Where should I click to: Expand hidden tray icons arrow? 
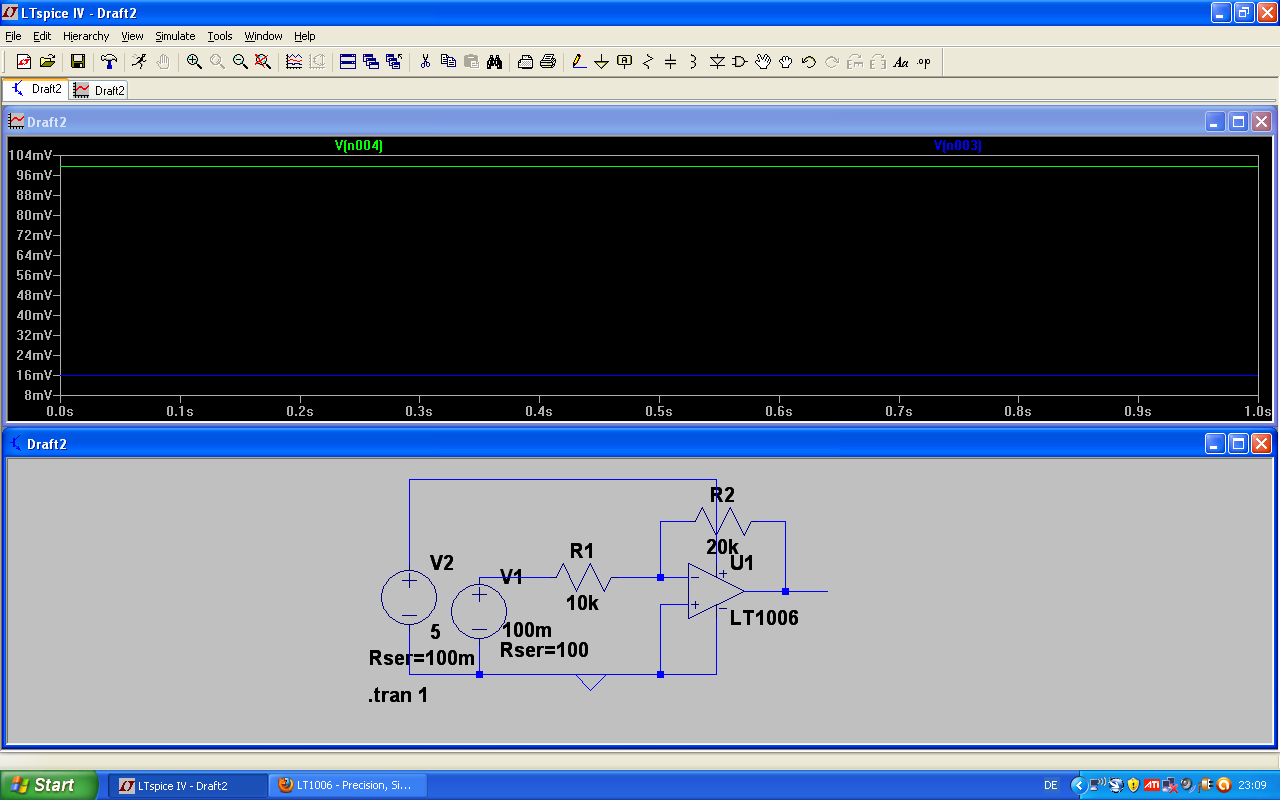pyautogui.click(x=1078, y=785)
